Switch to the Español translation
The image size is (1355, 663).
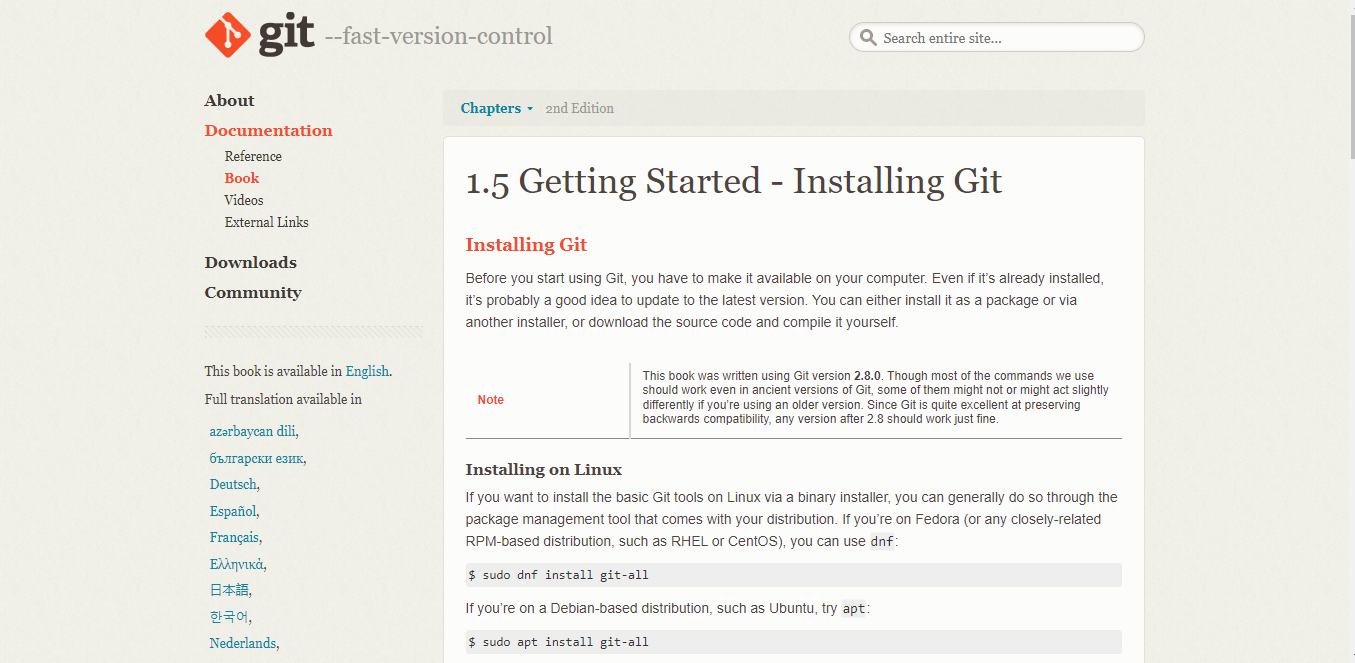[x=233, y=511]
